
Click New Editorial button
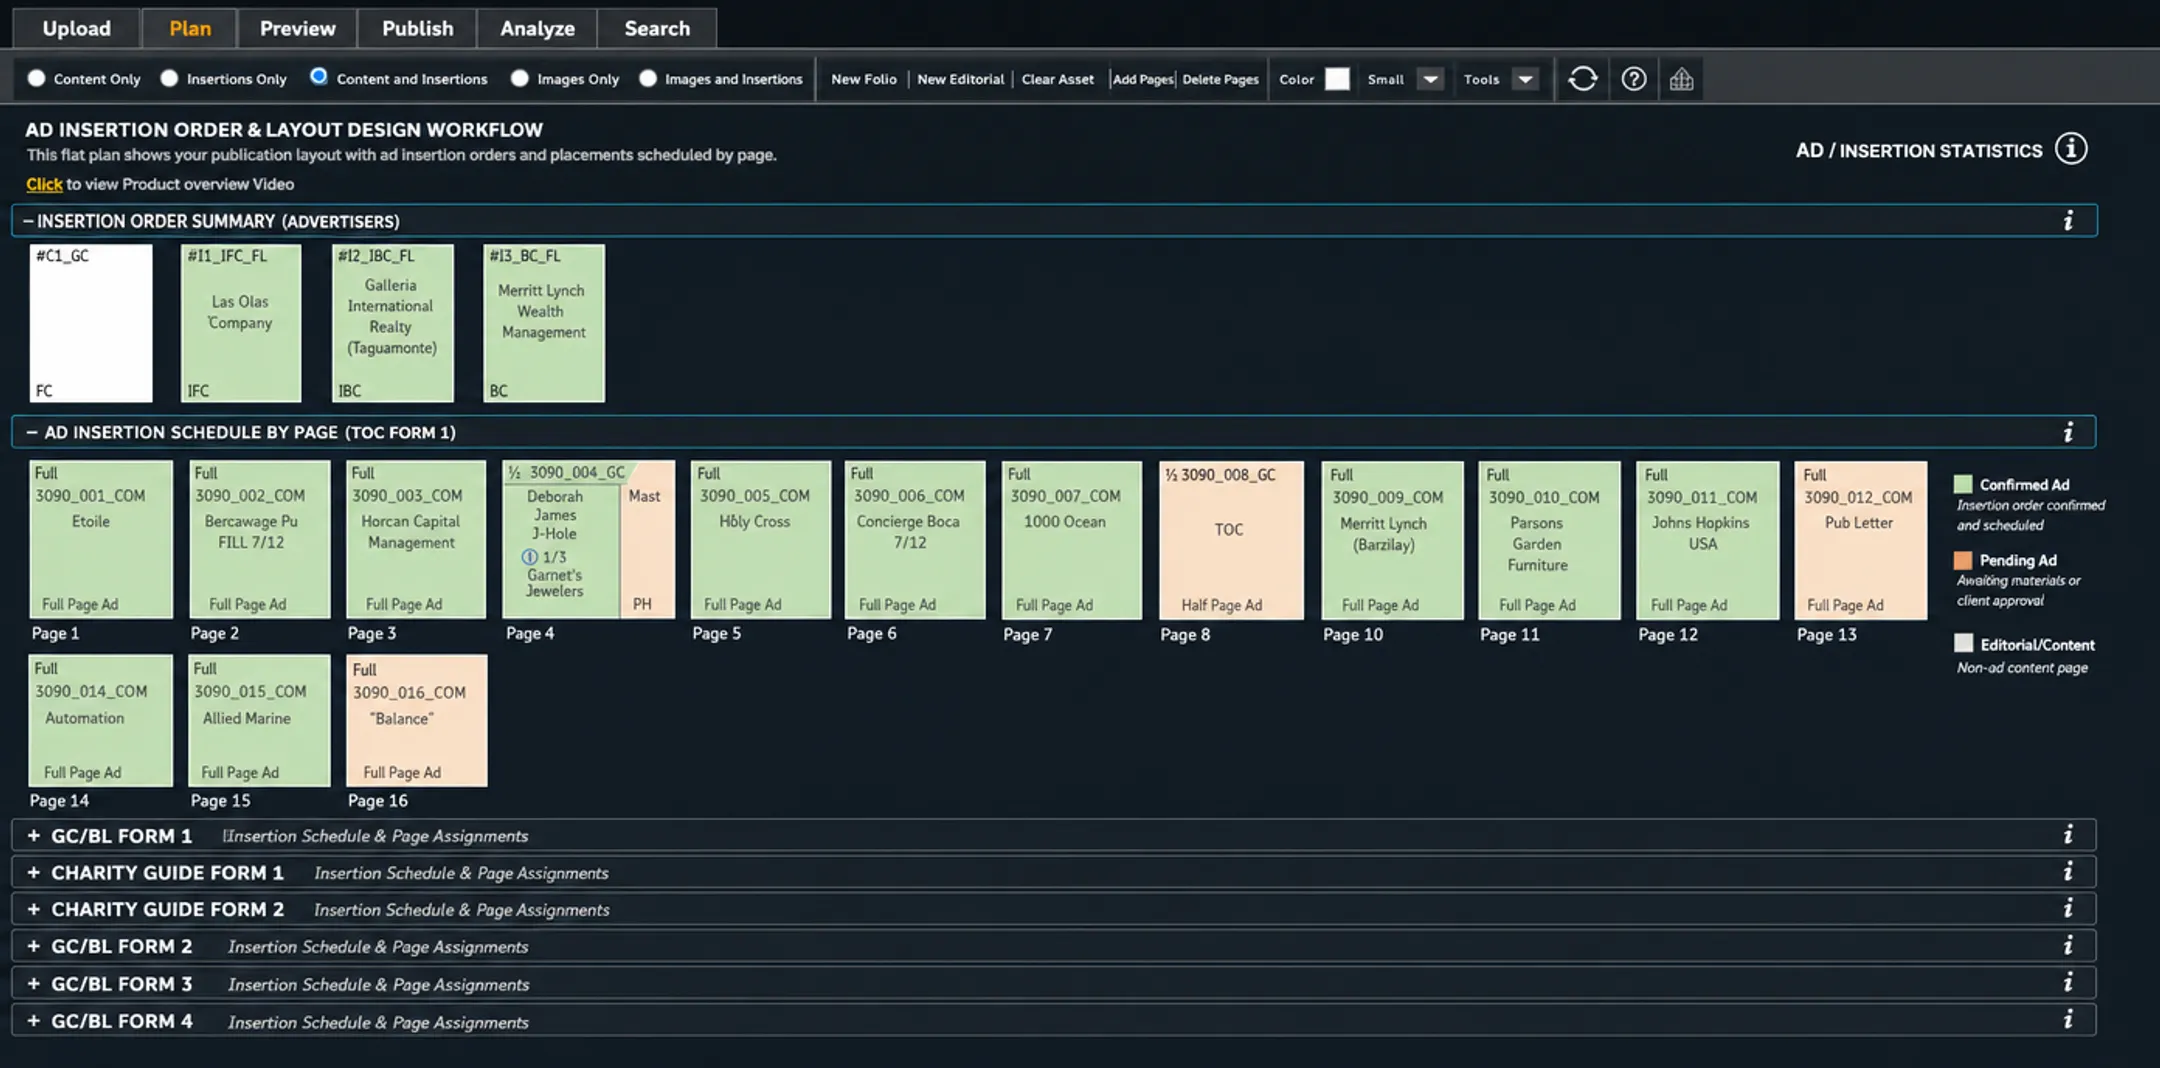tap(960, 79)
